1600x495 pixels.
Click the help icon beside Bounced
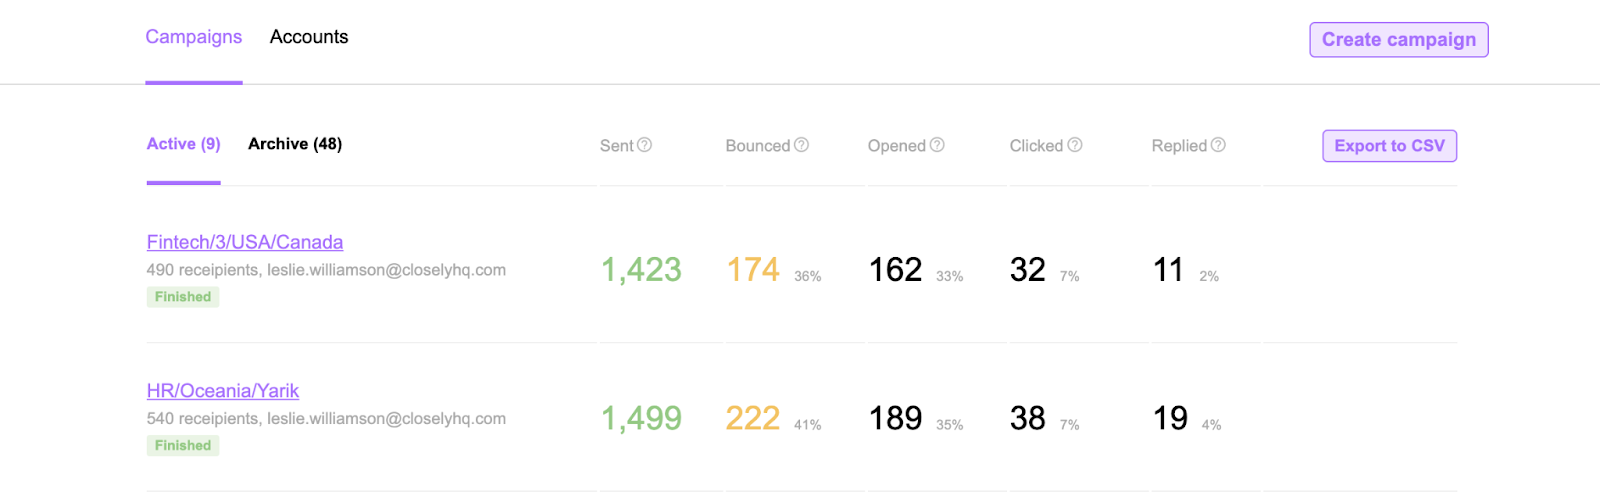coord(801,145)
